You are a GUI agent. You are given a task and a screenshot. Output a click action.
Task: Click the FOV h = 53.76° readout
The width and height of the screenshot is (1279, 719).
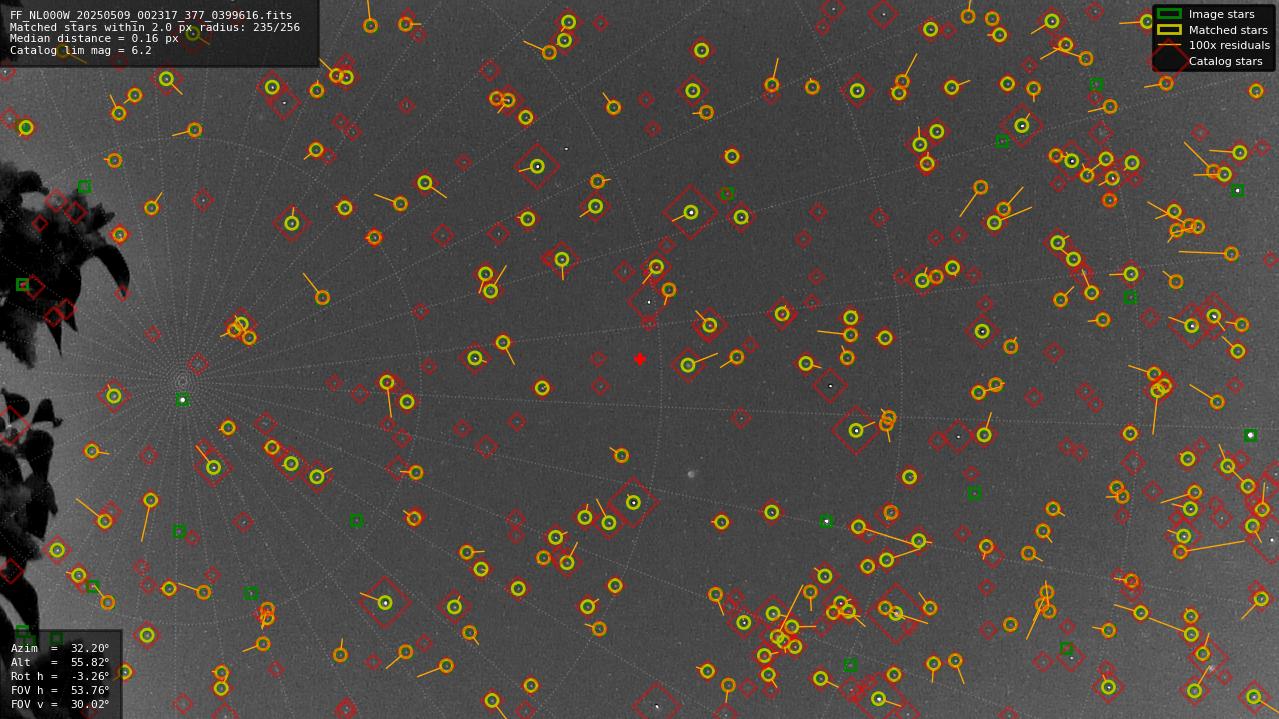[x=60, y=690]
